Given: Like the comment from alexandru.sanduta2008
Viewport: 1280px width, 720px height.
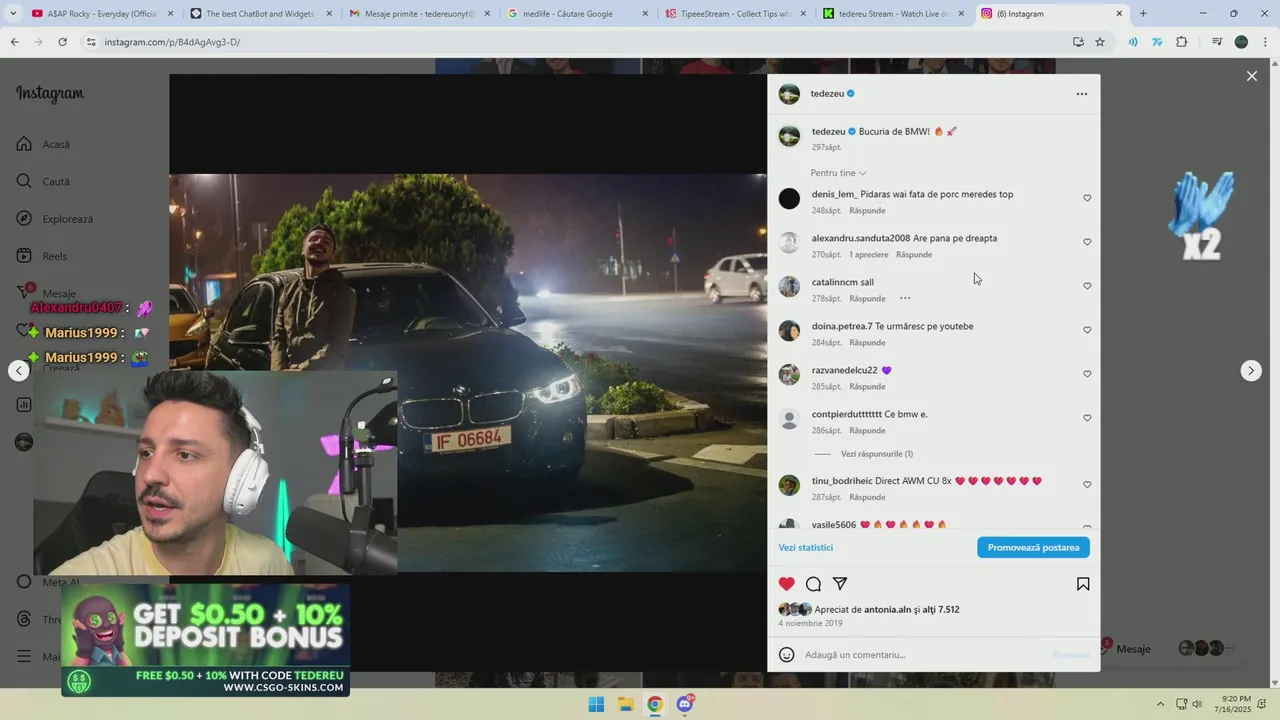Looking at the screenshot, I should click(x=1087, y=242).
